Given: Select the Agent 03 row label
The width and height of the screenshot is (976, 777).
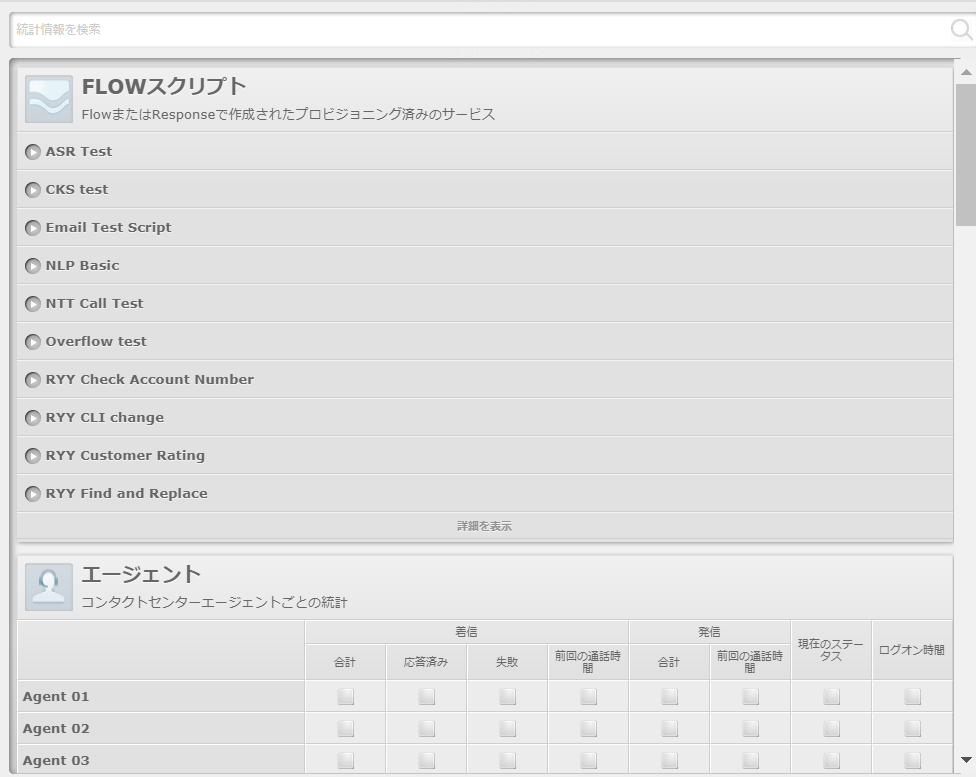Looking at the screenshot, I should click(x=56, y=760).
